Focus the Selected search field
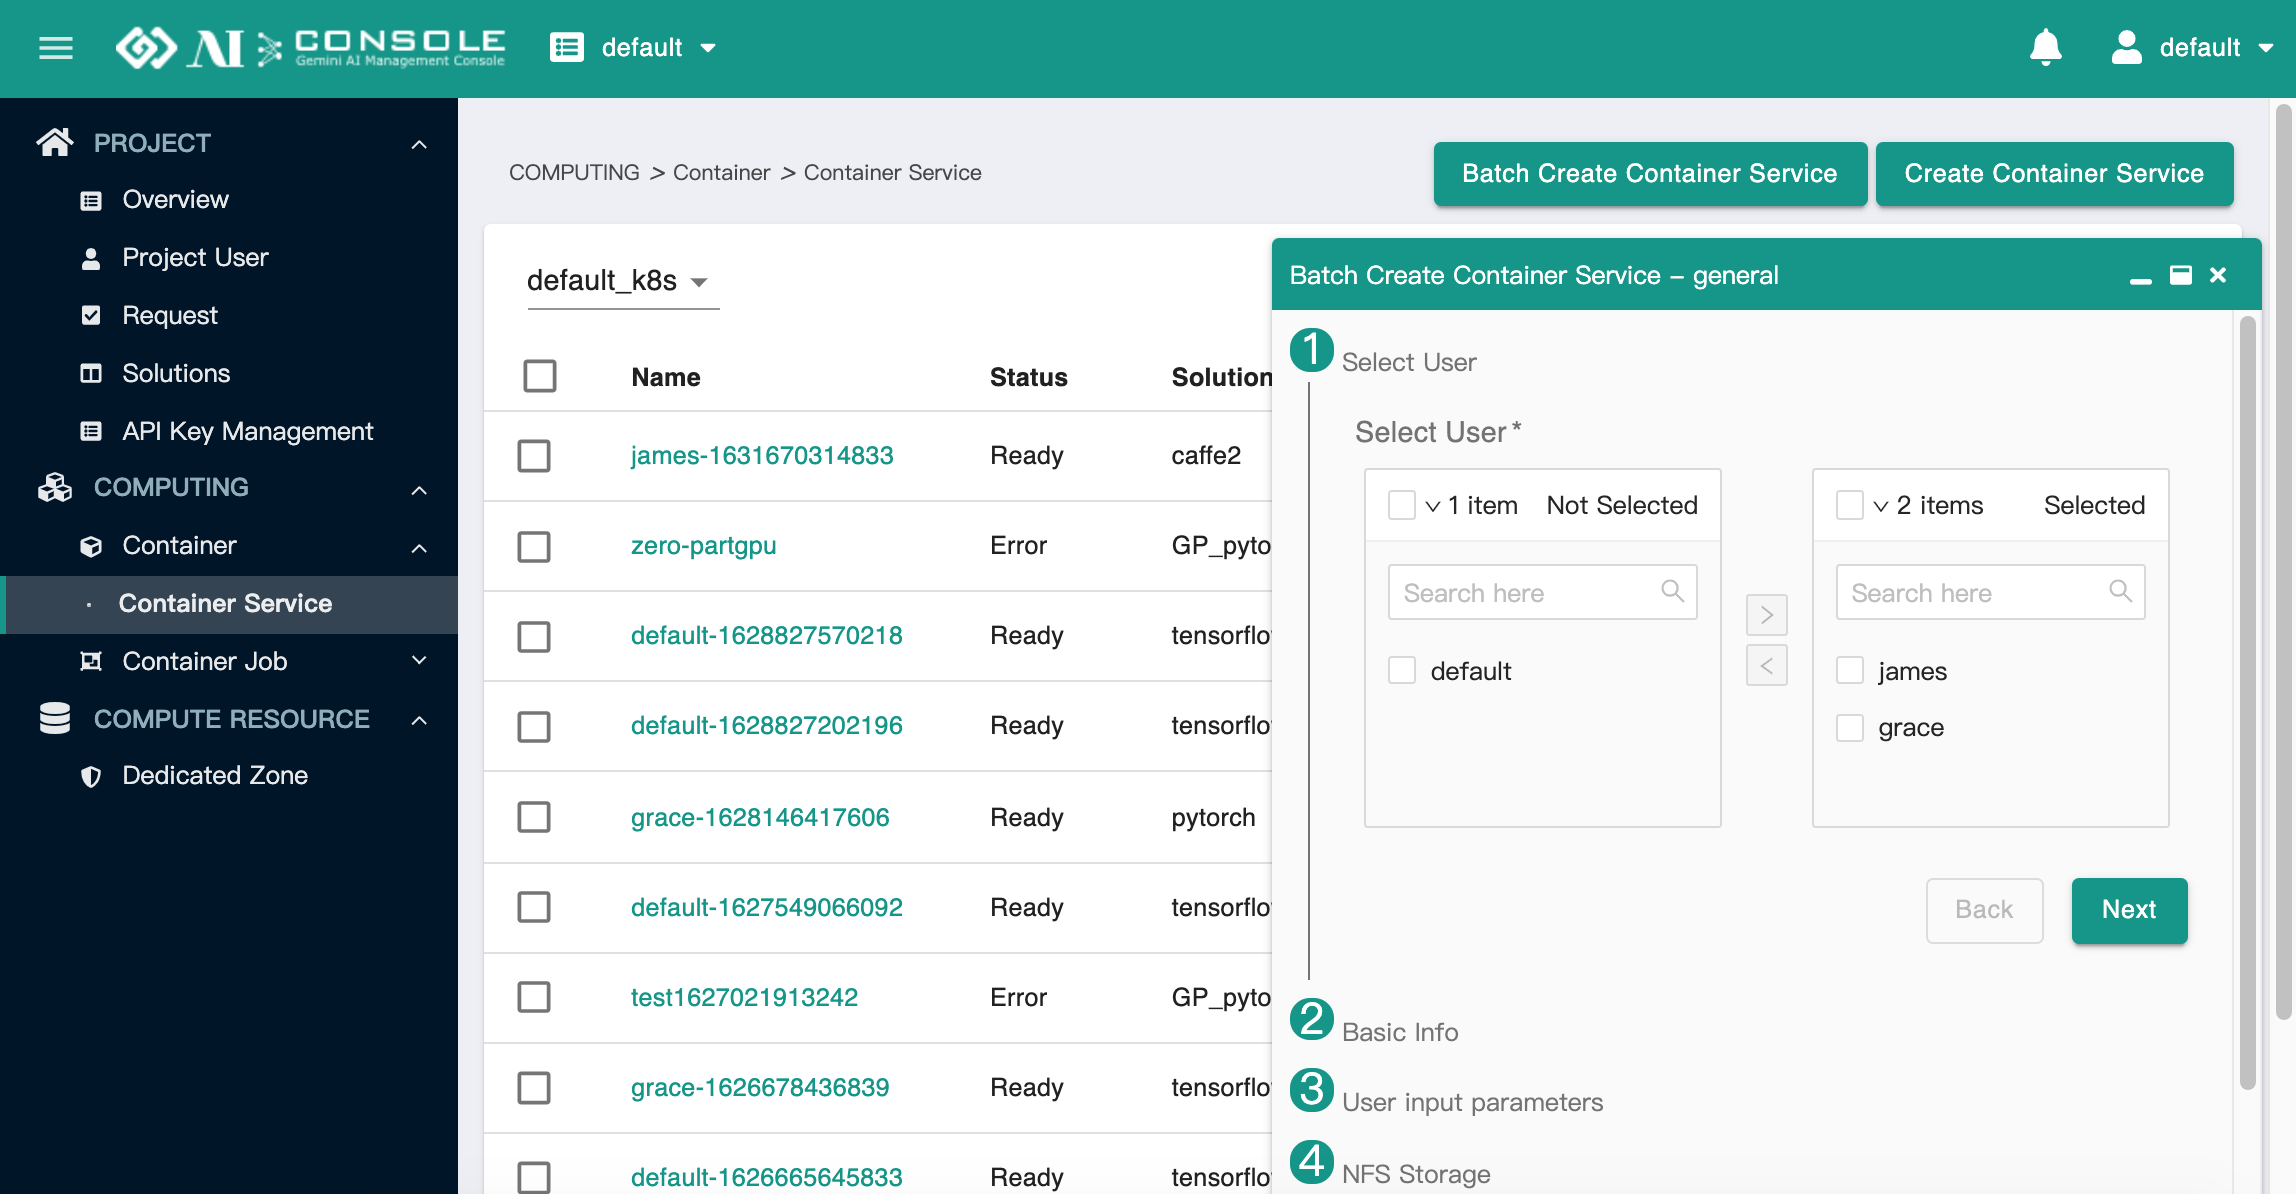The image size is (2296, 1194). click(x=1990, y=592)
